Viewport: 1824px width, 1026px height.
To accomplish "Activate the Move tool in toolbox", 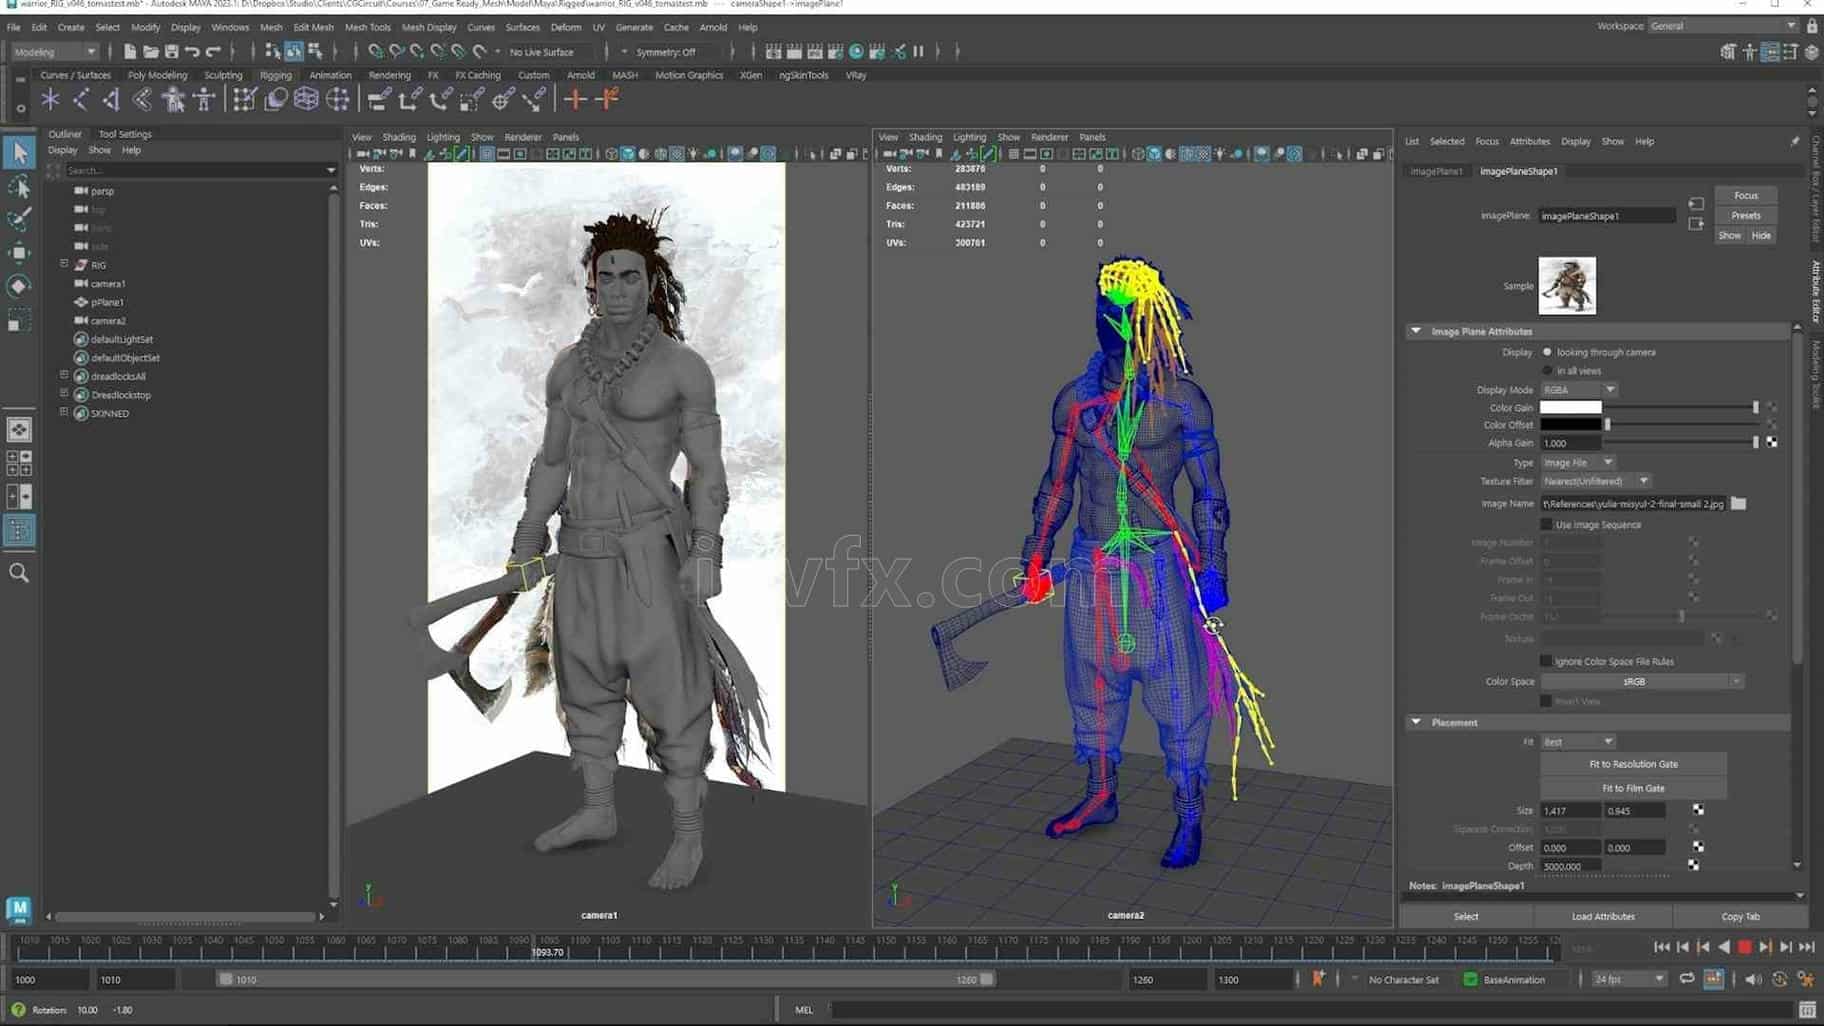I will coord(19,252).
